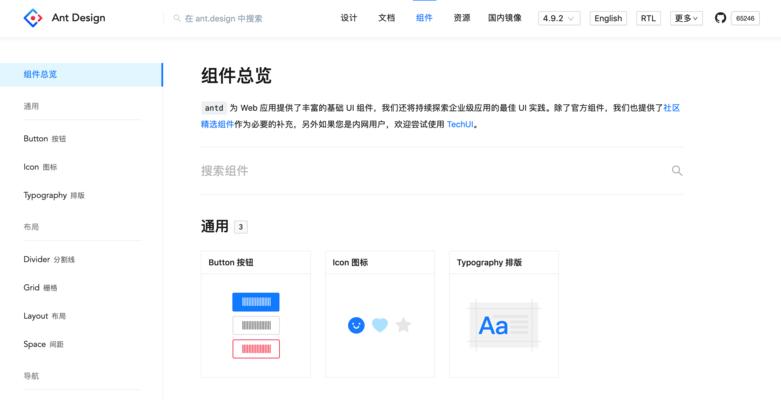Click the Ant Design logo icon
The image size is (781, 400).
coord(33,18)
